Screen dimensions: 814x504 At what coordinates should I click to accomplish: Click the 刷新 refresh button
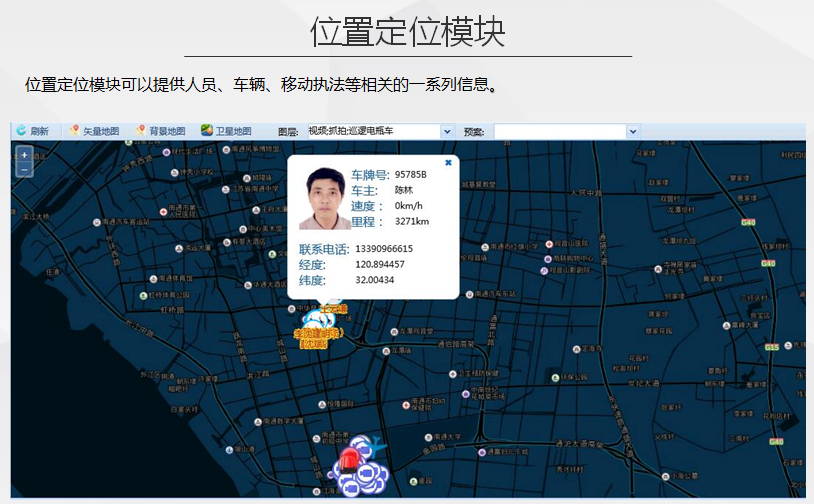point(32,131)
